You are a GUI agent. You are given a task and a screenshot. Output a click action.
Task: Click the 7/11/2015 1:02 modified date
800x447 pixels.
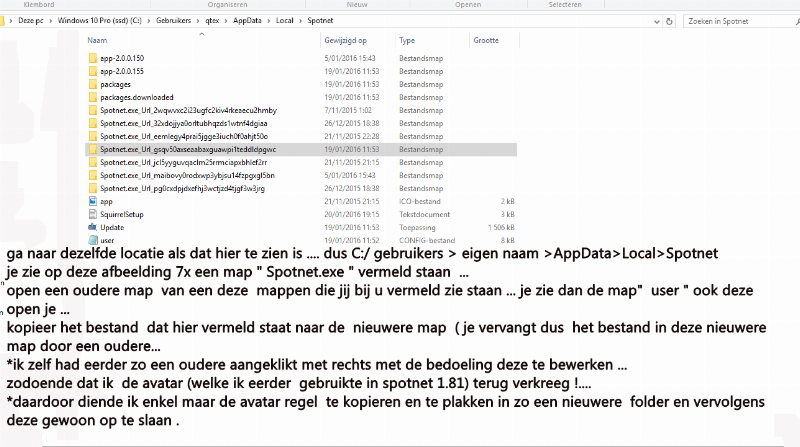coord(348,110)
